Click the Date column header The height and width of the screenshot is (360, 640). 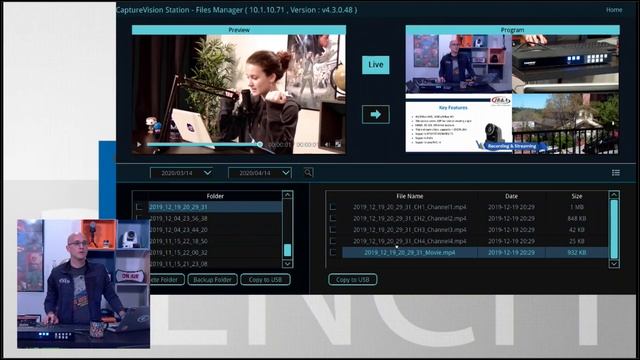point(511,196)
